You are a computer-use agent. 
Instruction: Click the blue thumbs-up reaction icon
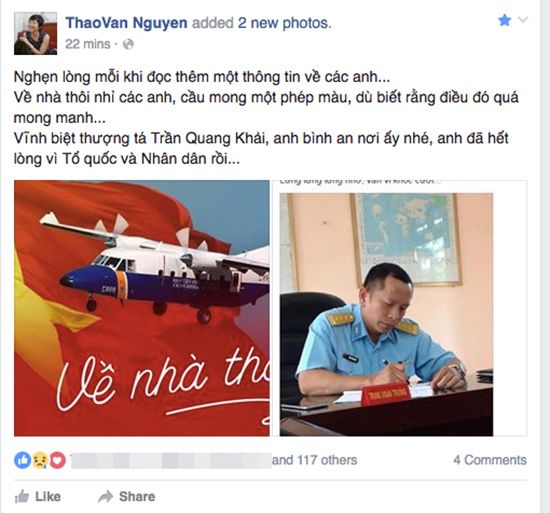pos(22,460)
